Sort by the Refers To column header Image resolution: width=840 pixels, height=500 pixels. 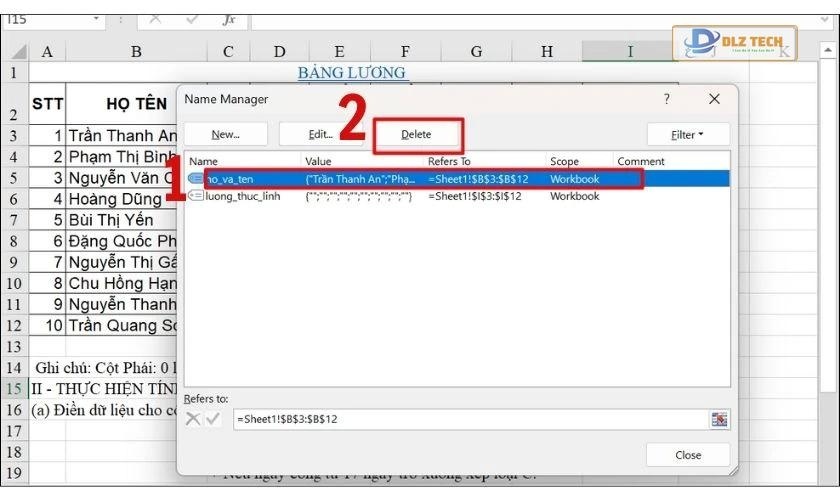pos(450,161)
